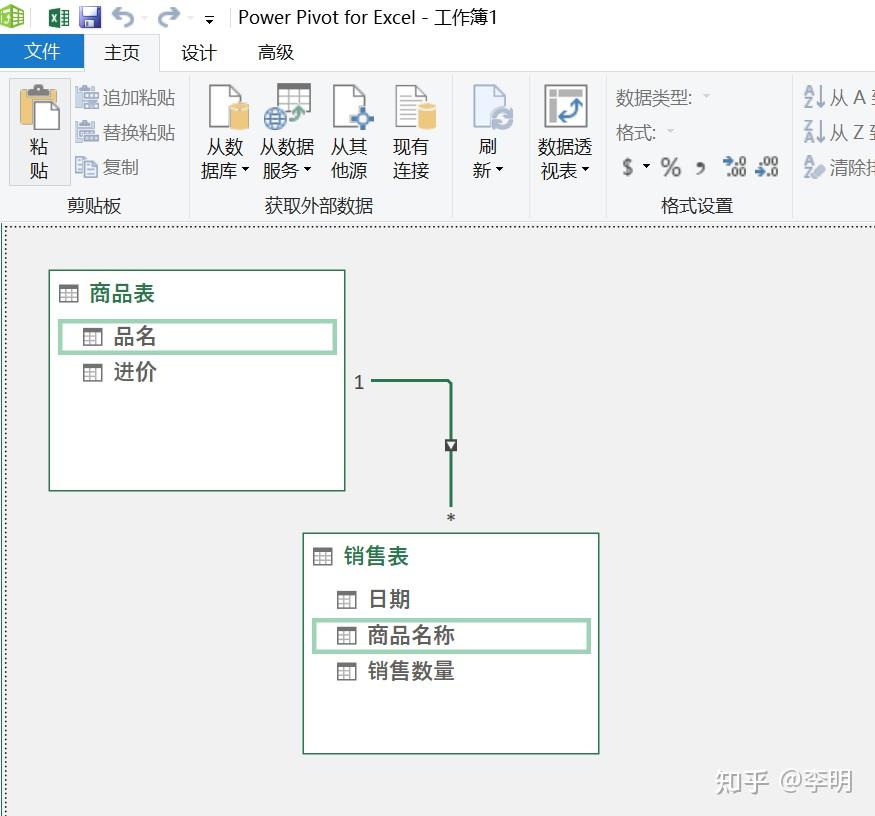Switch to the 设计 ribbon tab
This screenshot has height=816, width=875.
pos(197,52)
